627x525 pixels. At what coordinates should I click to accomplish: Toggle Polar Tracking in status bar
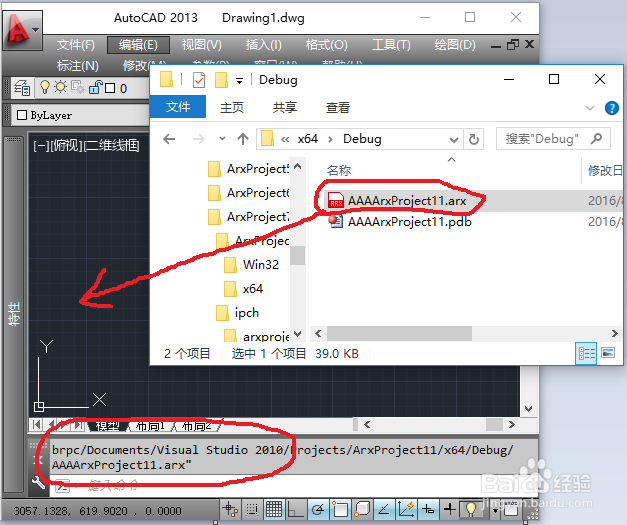tap(318, 509)
